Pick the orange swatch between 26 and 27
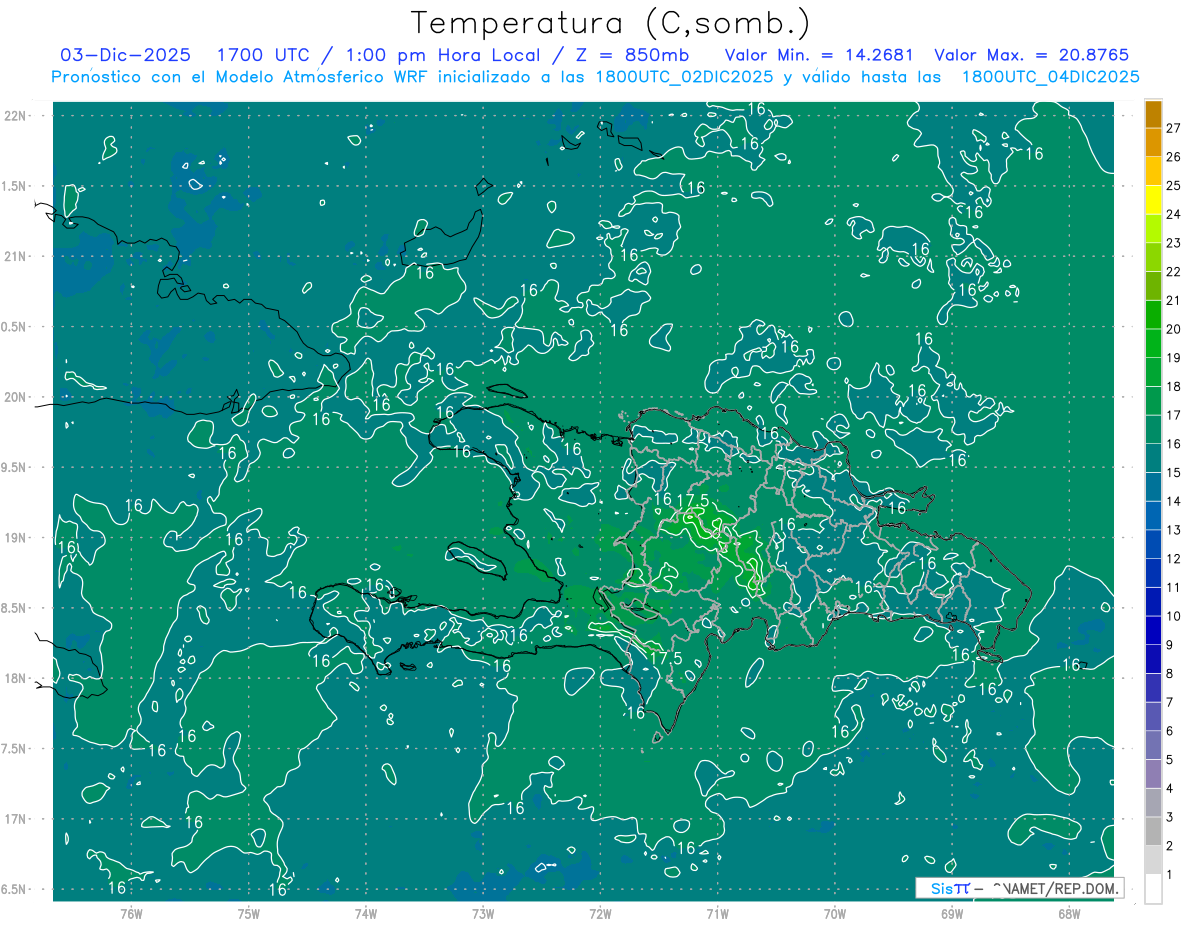Image resolution: width=1200 pixels, height=927 pixels. coord(1153,142)
